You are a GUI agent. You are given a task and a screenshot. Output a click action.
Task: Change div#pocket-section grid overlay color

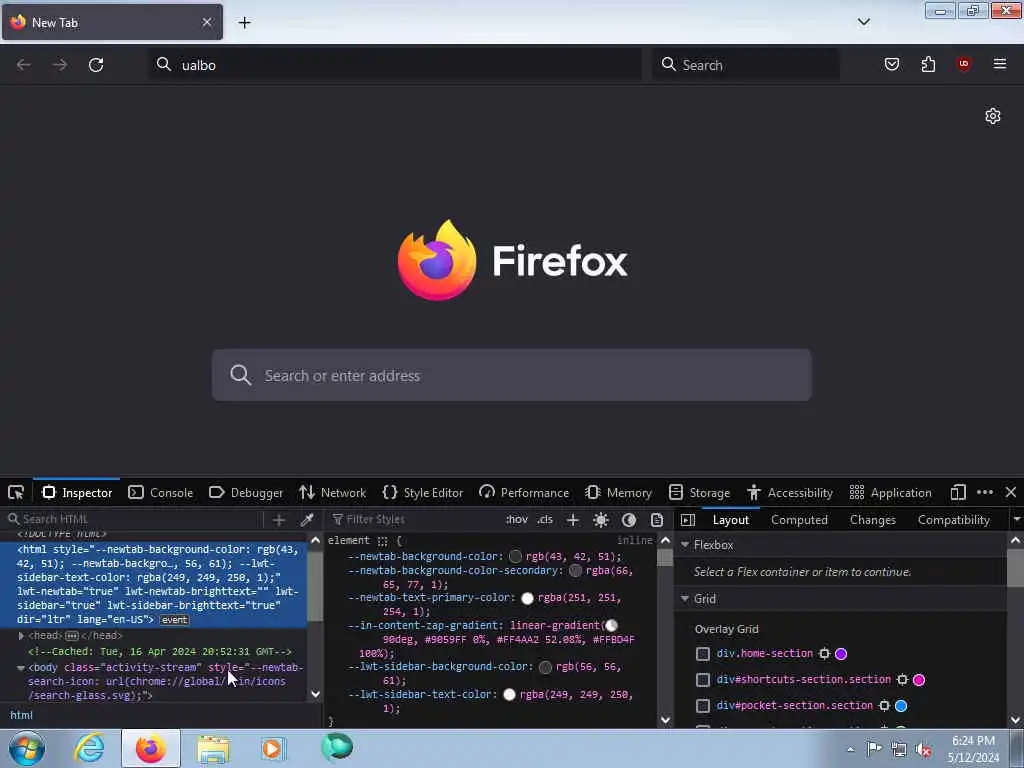[901, 706]
